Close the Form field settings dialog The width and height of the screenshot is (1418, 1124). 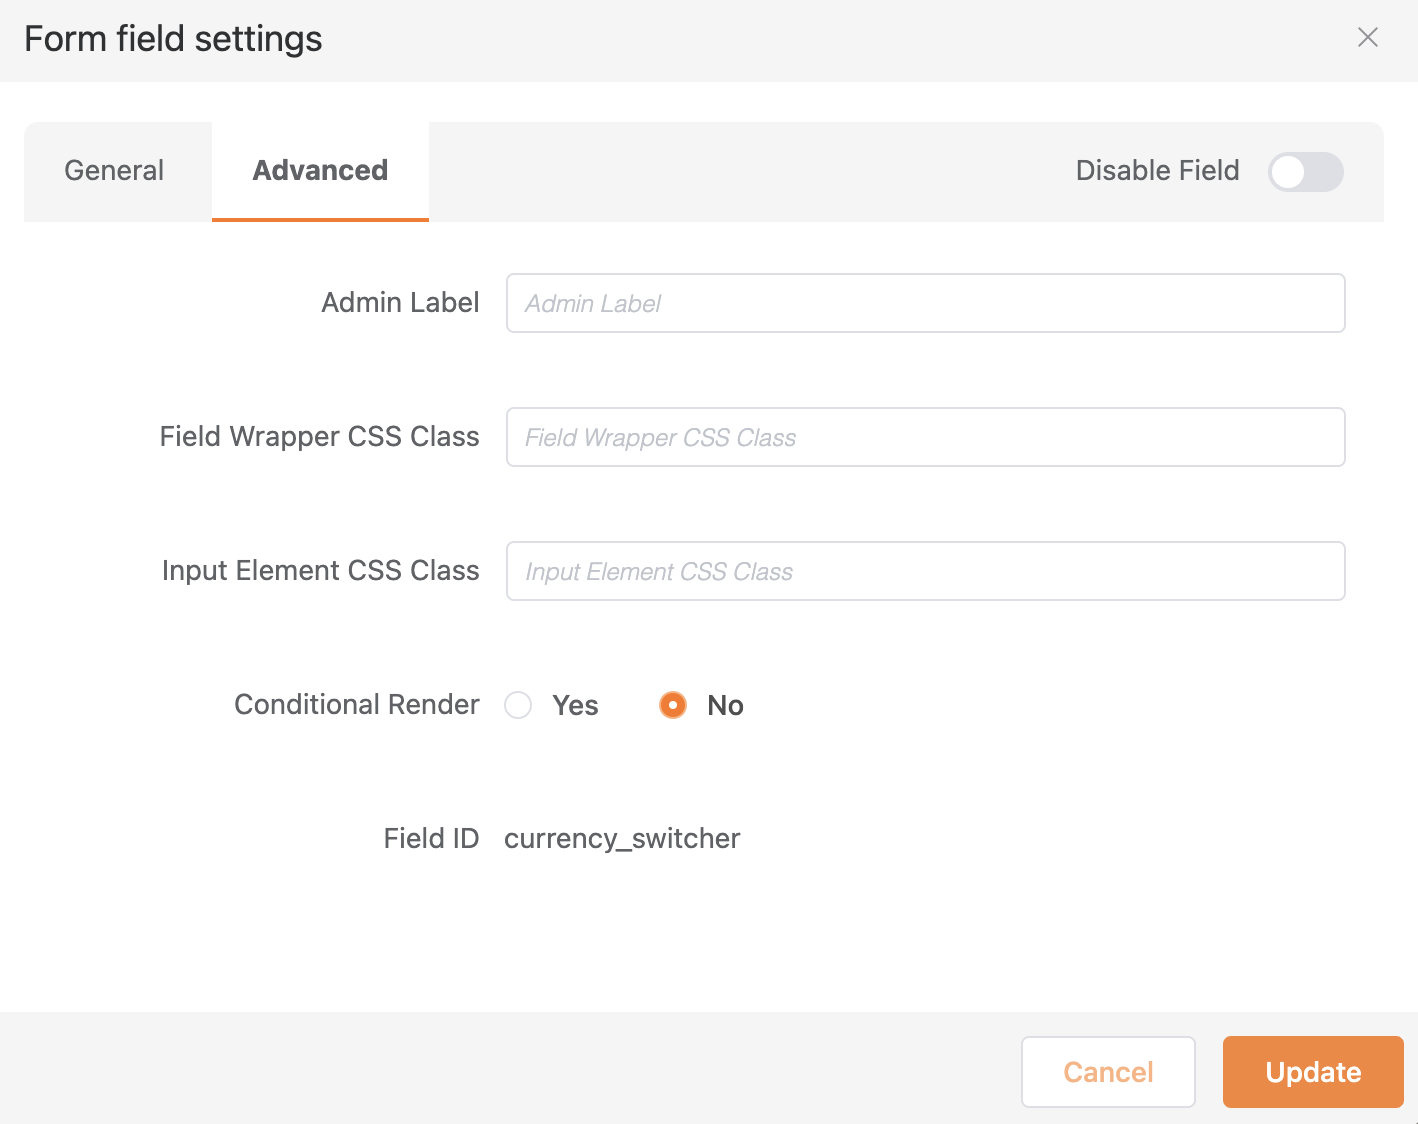1367,38
